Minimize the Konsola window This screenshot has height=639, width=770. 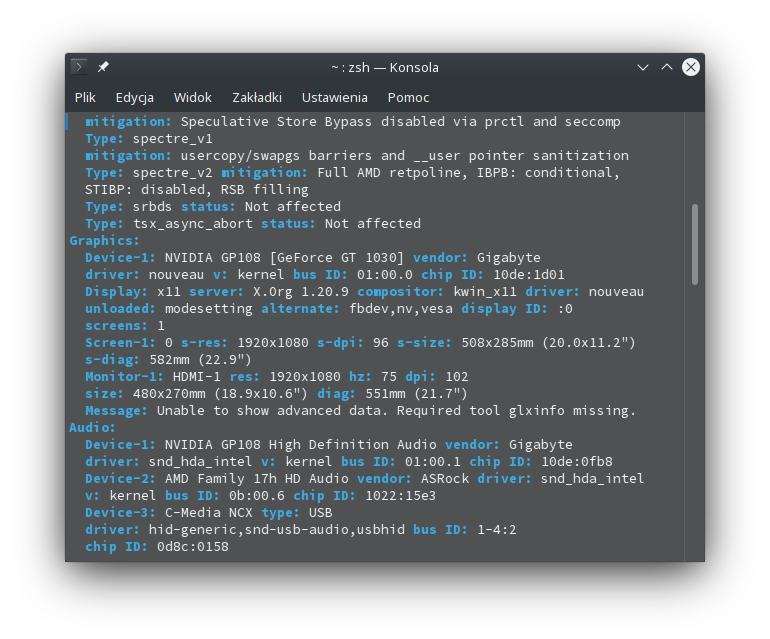[x=643, y=67]
